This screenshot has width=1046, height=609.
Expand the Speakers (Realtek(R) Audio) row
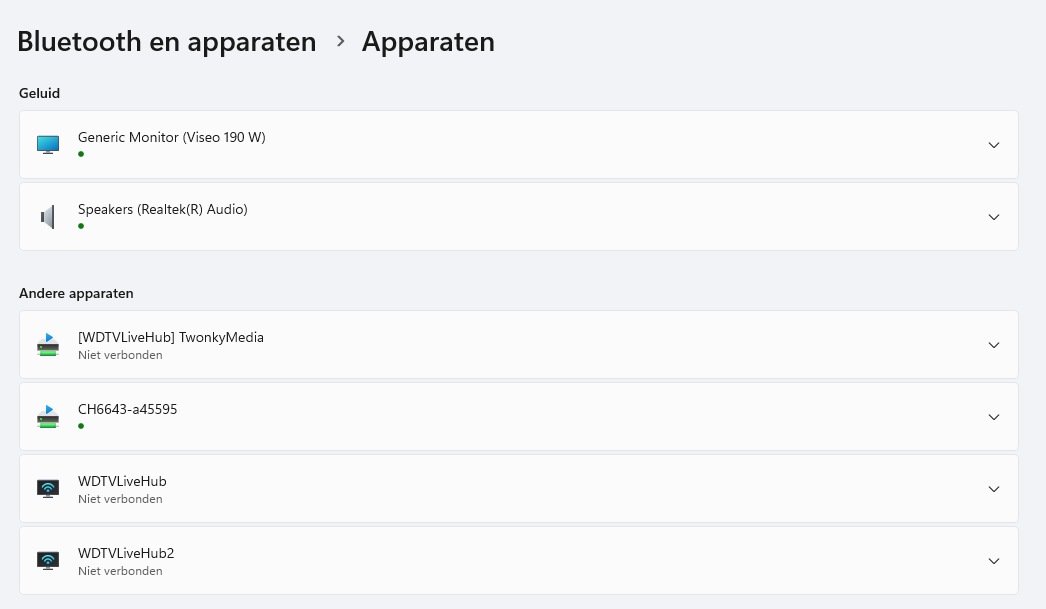(993, 217)
